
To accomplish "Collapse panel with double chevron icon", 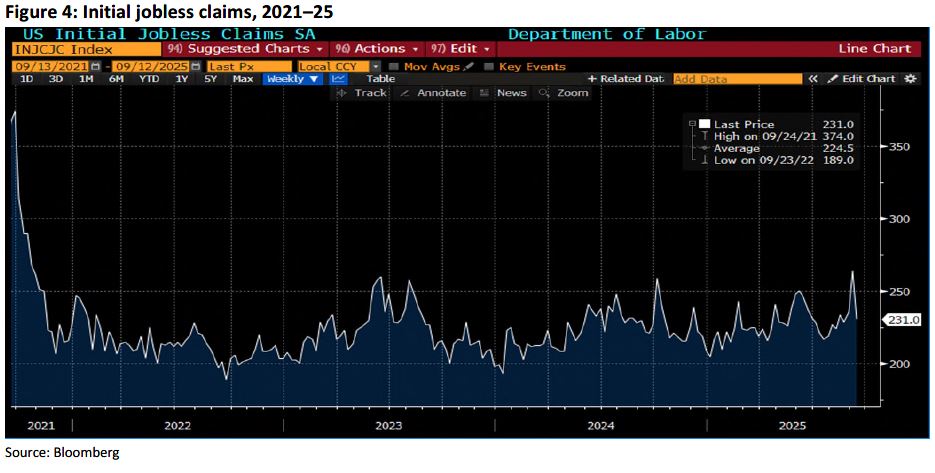I will [814, 79].
